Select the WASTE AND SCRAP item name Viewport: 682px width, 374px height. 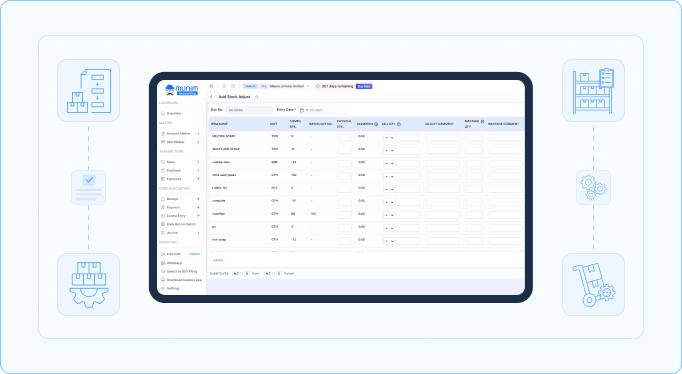226,149
